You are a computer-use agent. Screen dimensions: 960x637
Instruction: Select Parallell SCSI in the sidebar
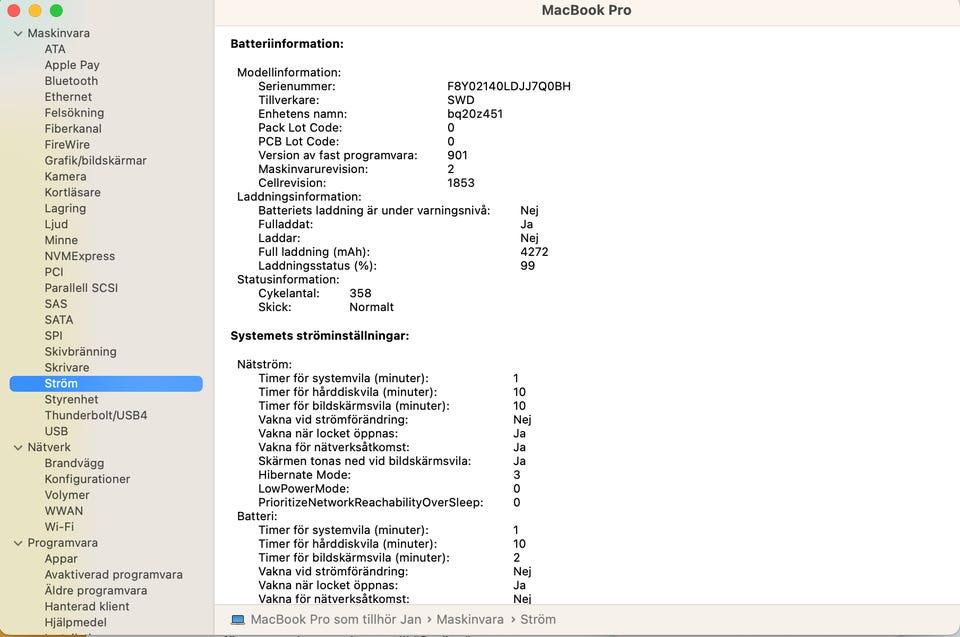click(x=81, y=288)
